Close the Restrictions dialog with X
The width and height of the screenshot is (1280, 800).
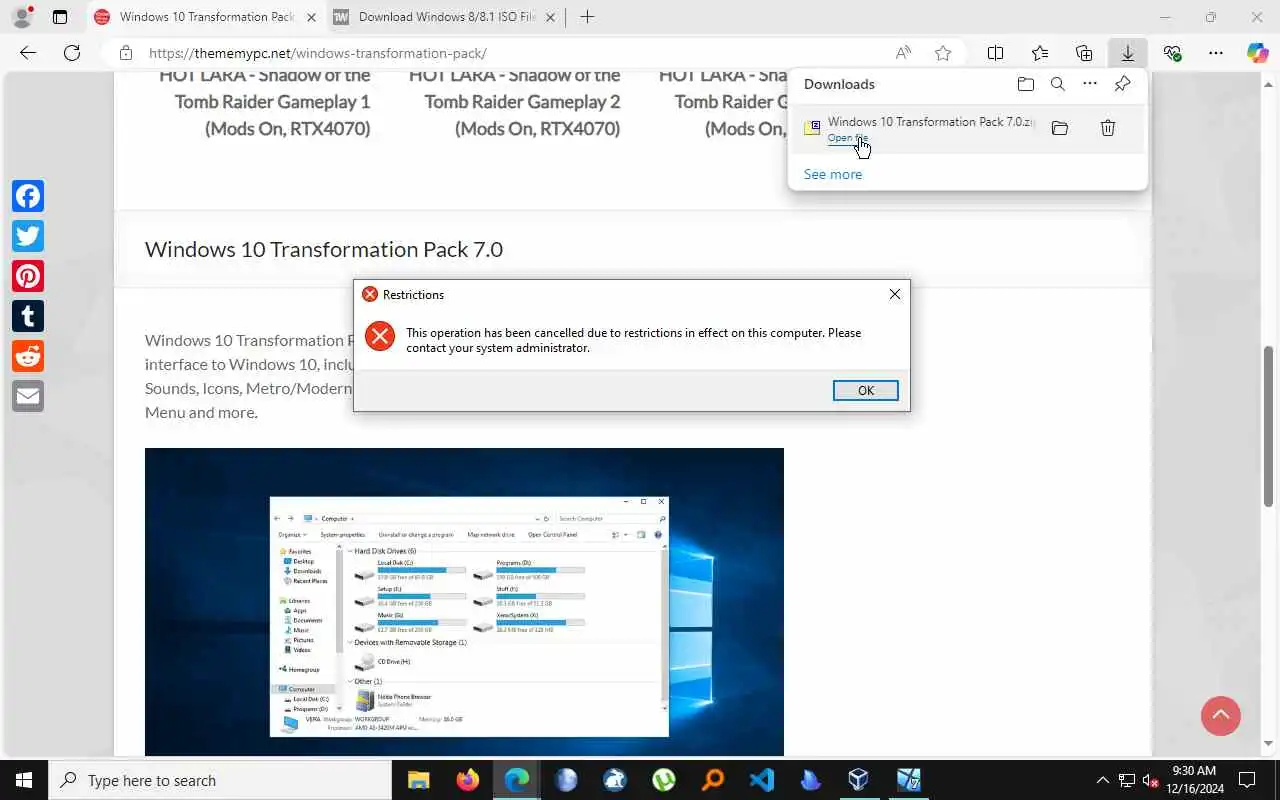[895, 294]
